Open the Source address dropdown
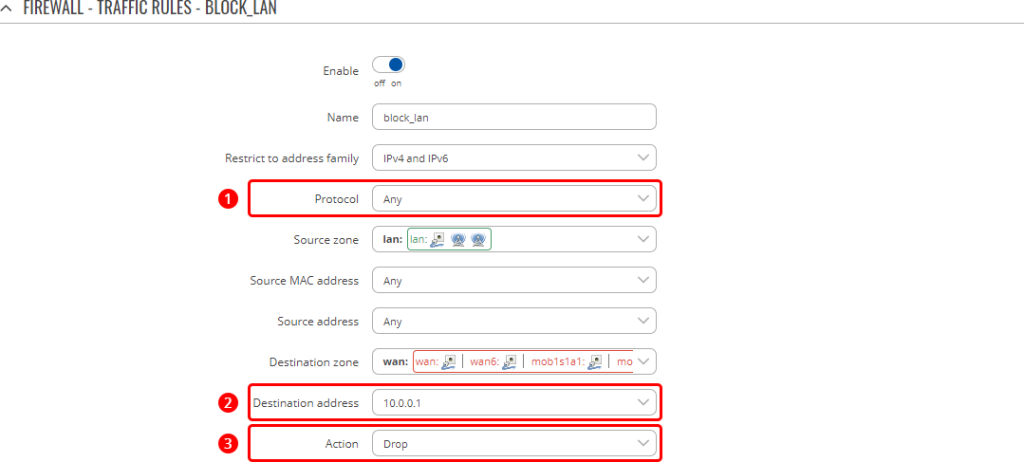1024x462 pixels. [514, 322]
